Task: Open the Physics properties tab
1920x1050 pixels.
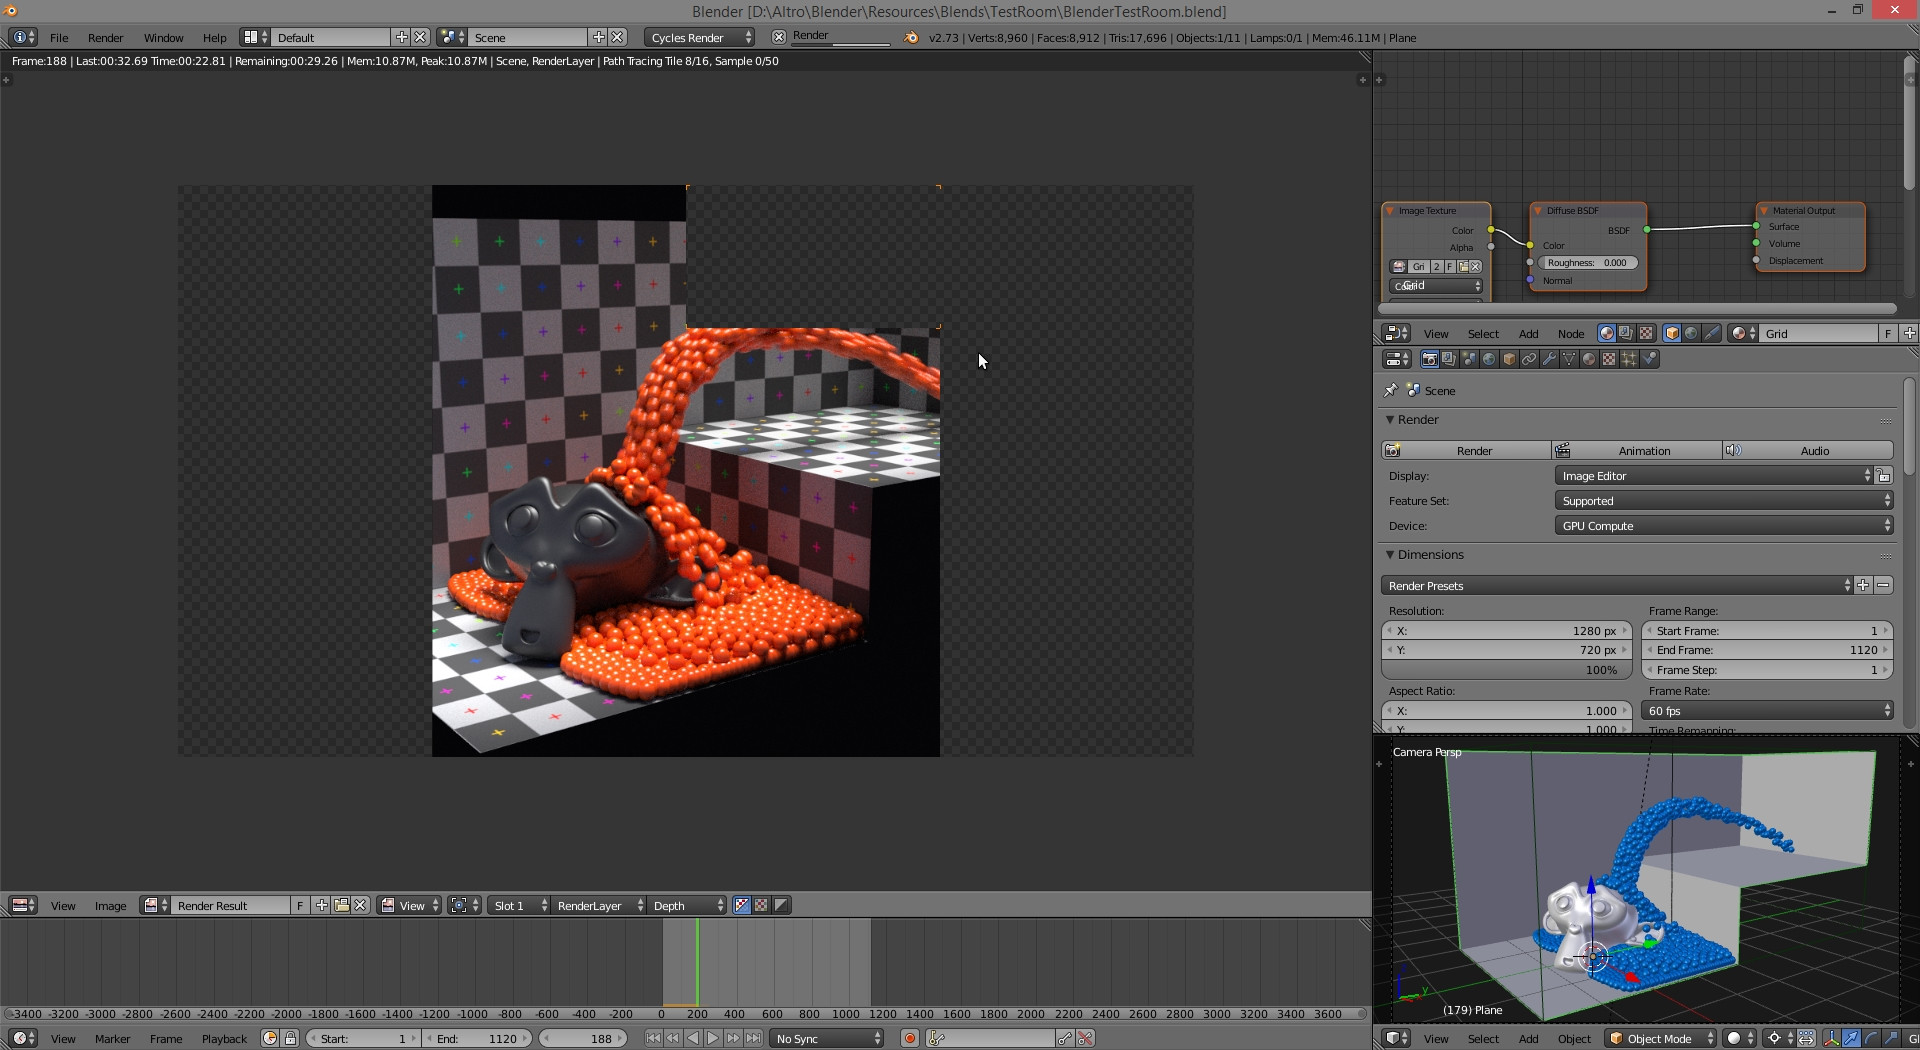Action: click(x=1650, y=360)
